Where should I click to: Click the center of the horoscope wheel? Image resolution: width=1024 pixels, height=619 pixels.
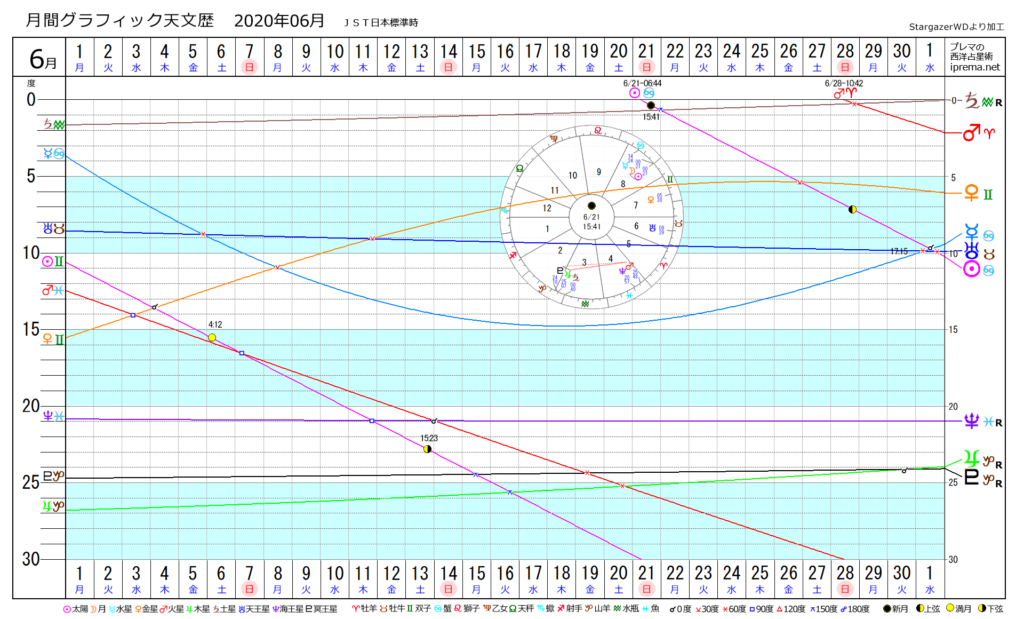pyautogui.click(x=591, y=205)
